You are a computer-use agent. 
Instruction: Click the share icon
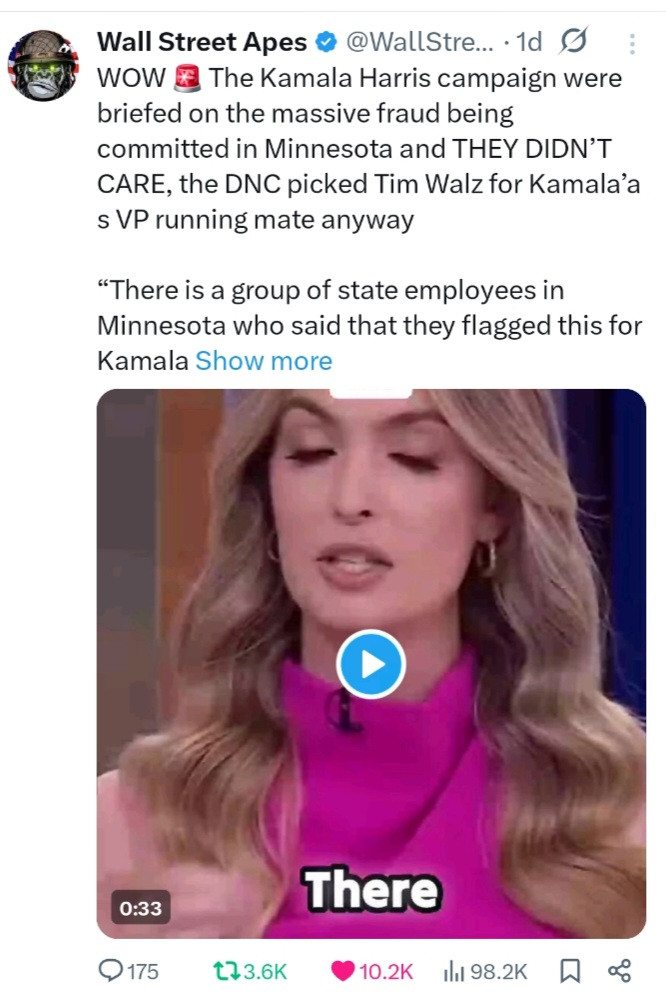coord(619,970)
